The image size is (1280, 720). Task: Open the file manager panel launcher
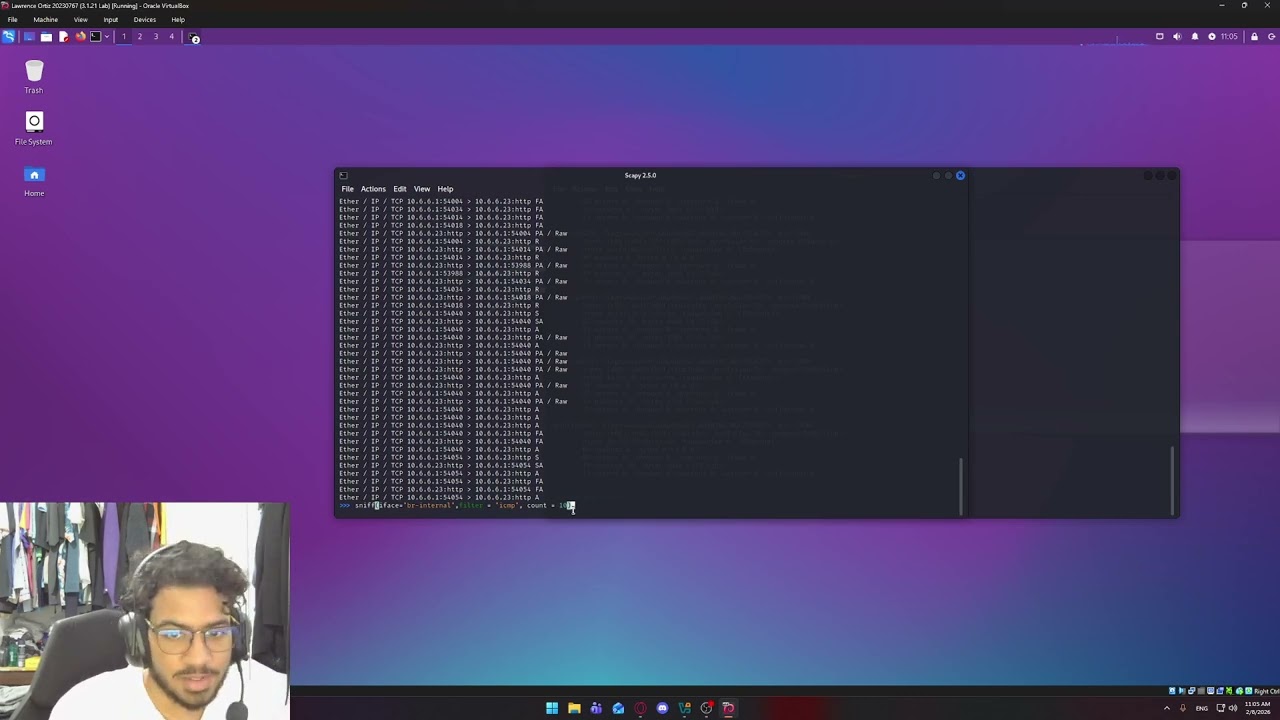46,37
